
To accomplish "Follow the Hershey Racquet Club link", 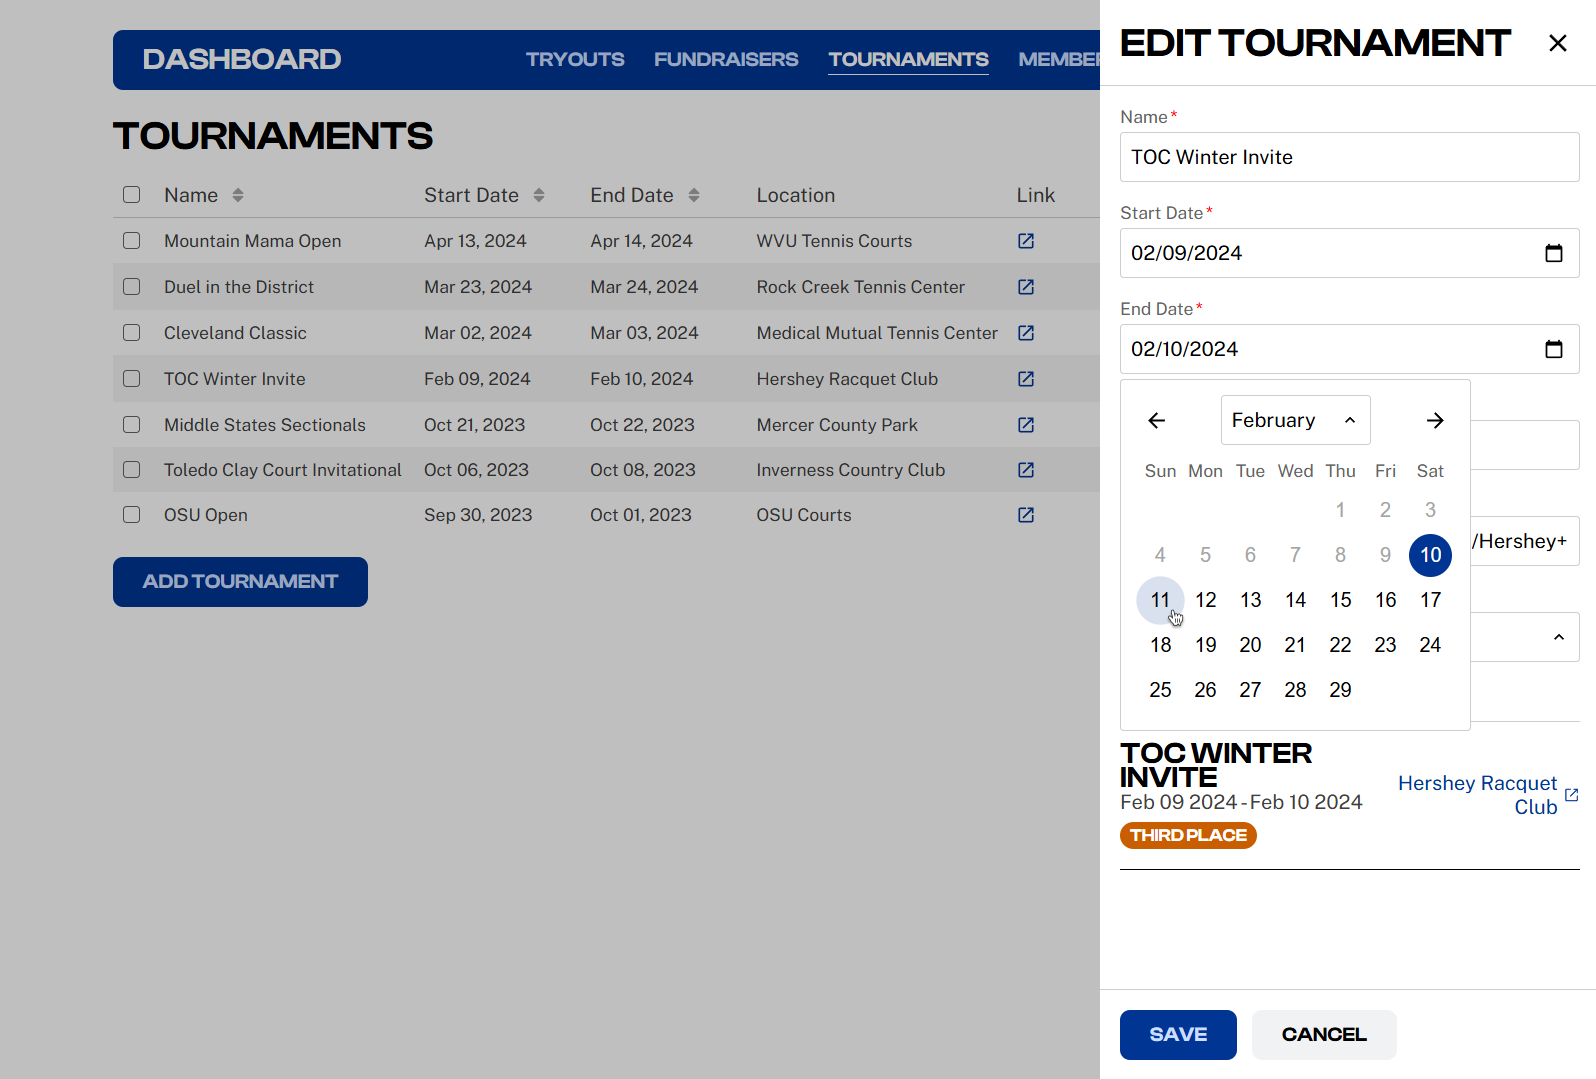I will coord(1477,795).
